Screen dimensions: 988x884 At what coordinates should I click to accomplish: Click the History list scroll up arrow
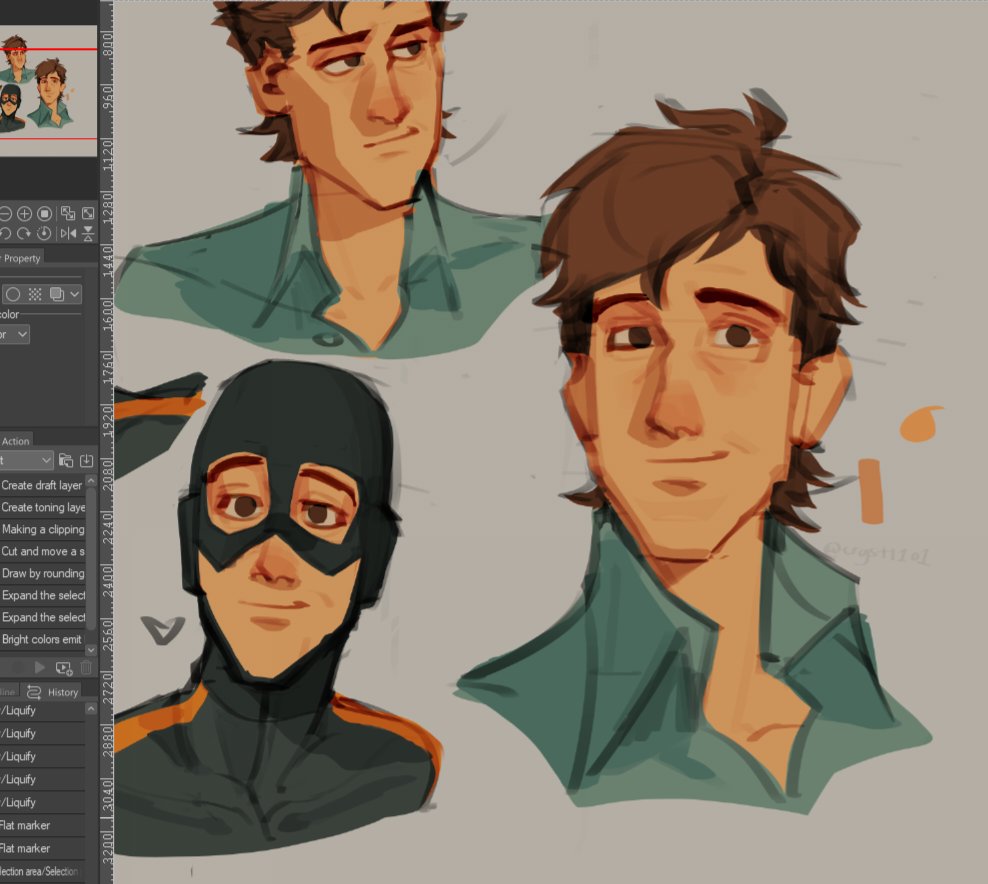91,709
